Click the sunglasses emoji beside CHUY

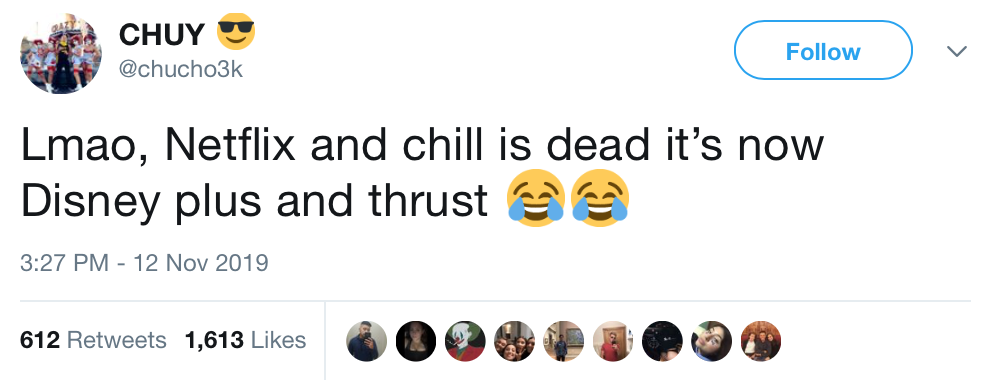point(236,33)
